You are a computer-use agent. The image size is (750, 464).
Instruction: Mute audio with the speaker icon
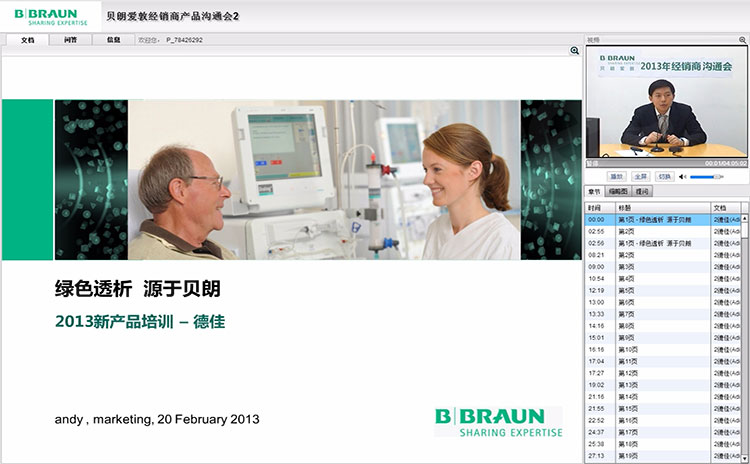[x=683, y=177]
